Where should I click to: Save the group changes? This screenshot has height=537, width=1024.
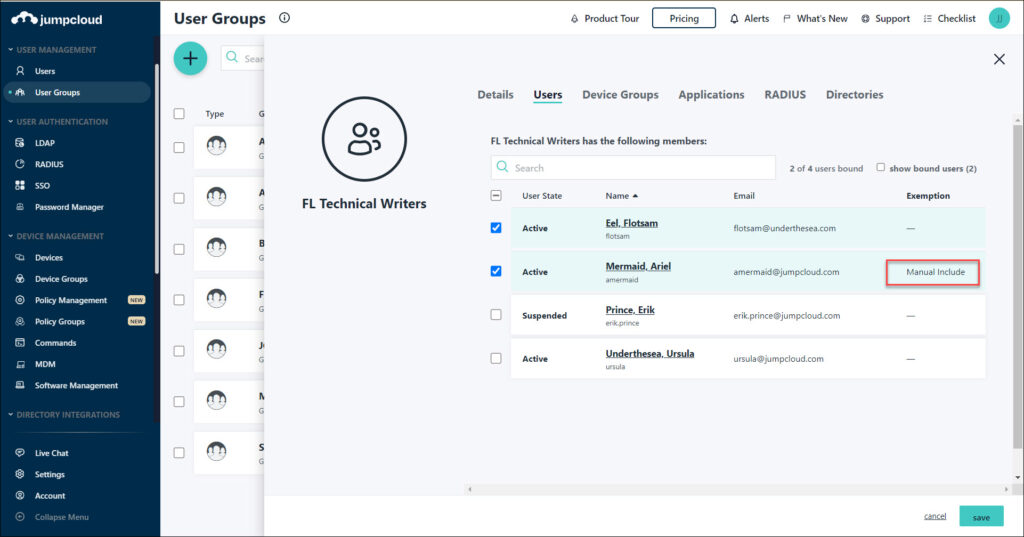click(x=981, y=517)
